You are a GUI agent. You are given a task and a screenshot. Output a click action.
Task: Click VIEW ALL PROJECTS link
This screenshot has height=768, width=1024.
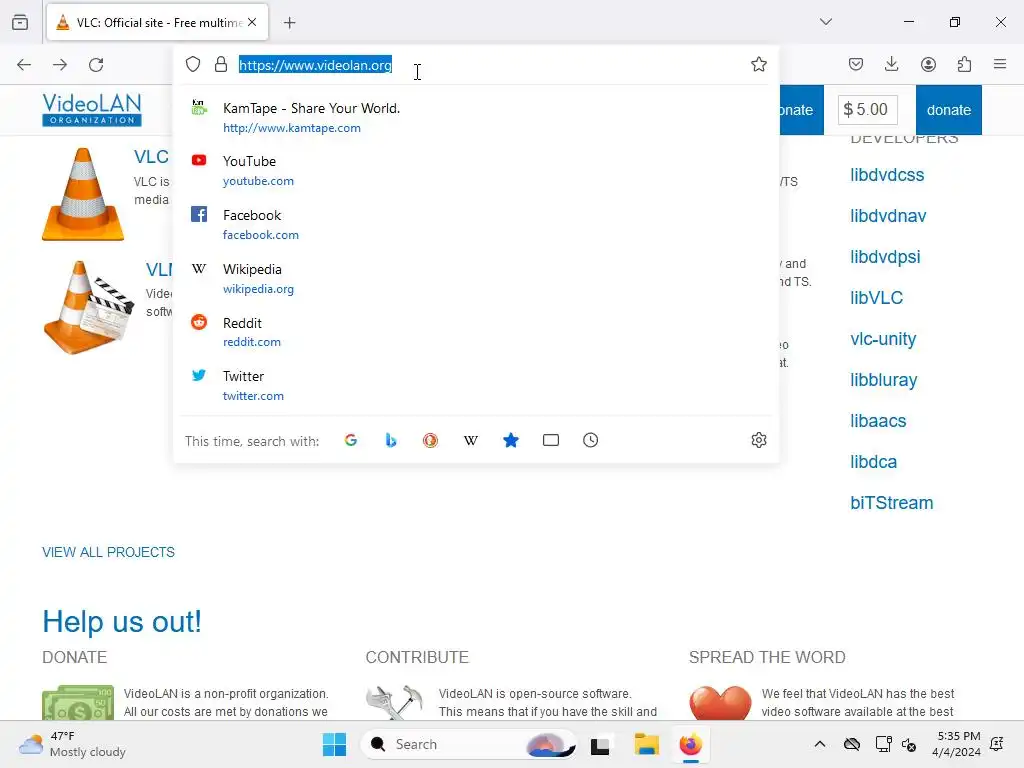[108, 552]
